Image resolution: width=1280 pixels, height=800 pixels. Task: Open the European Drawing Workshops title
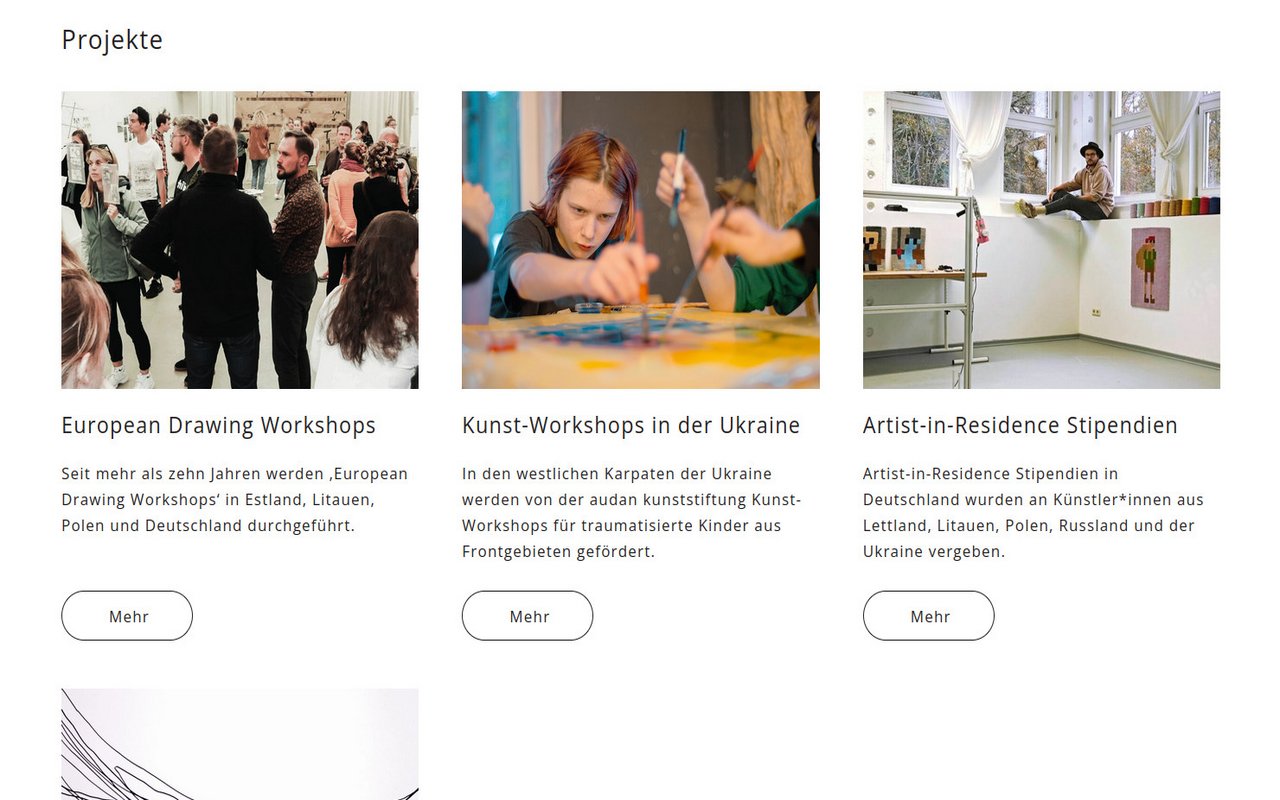(218, 425)
